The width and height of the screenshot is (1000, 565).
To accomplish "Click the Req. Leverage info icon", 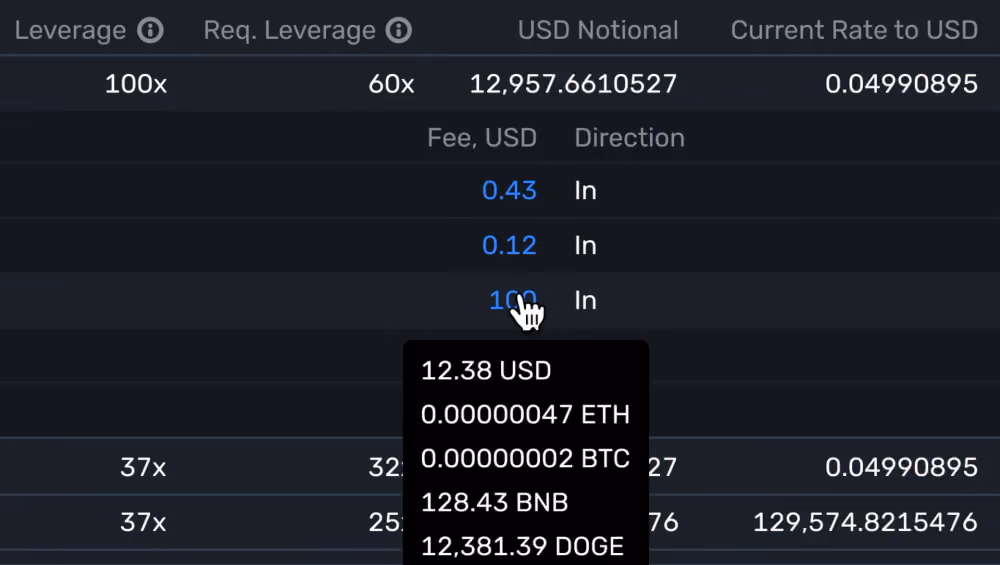I will point(399,30).
